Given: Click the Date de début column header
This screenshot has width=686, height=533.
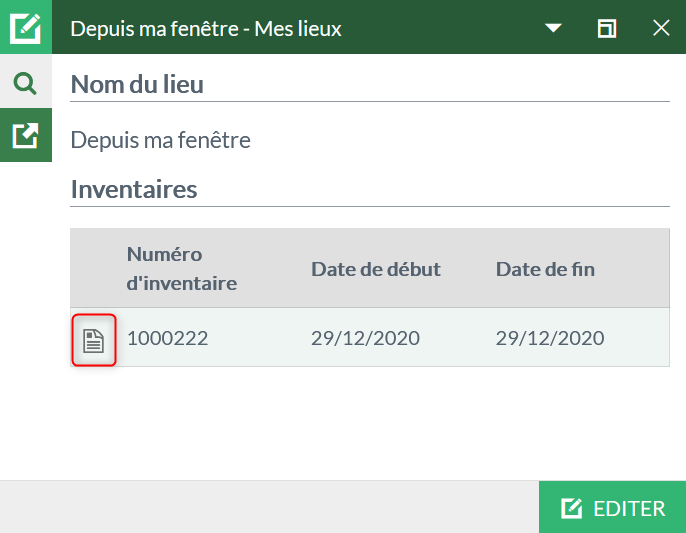Looking at the screenshot, I should coord(376,269).
